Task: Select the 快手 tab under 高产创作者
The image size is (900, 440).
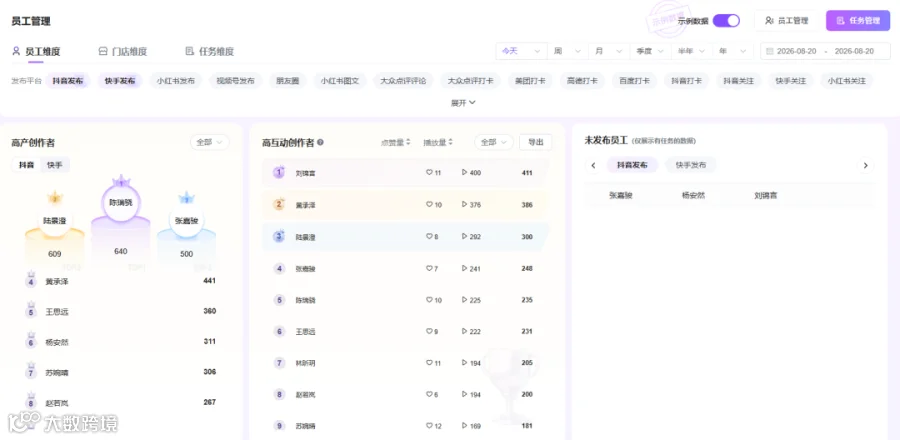Action: (55, 165)
